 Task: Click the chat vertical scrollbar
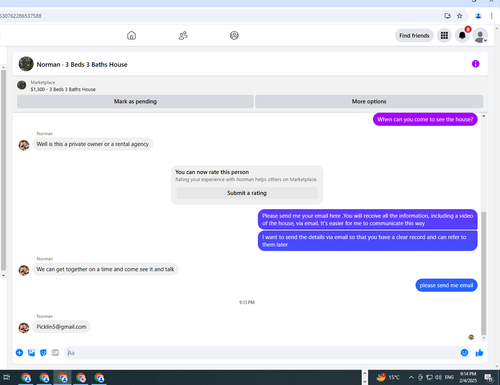(x=484, y=273)
